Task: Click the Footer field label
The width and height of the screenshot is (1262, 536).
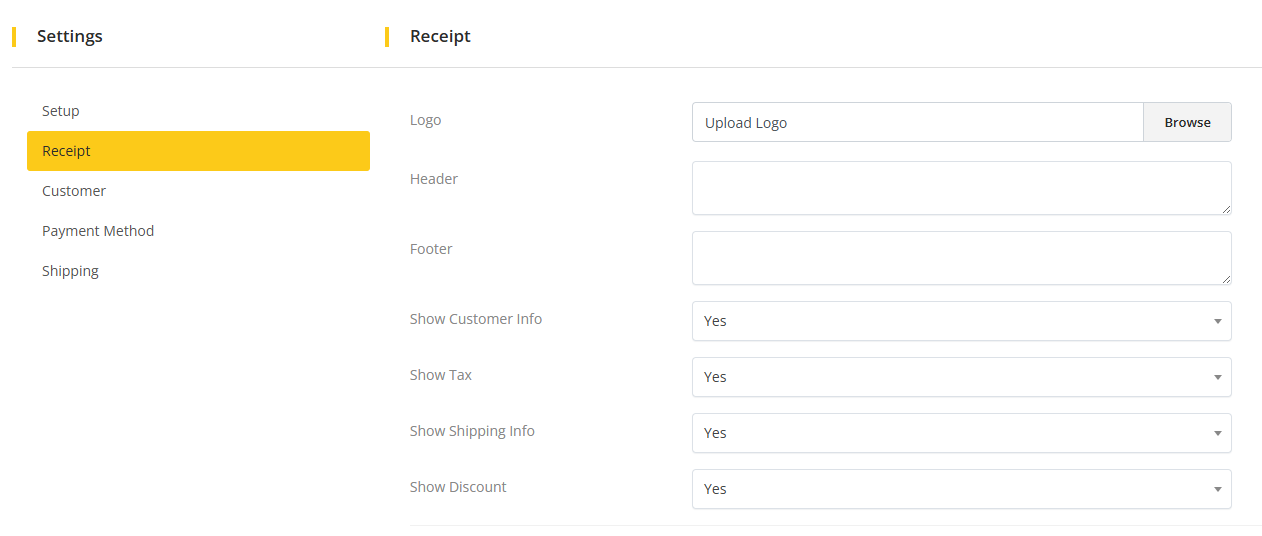Action: 431,249
